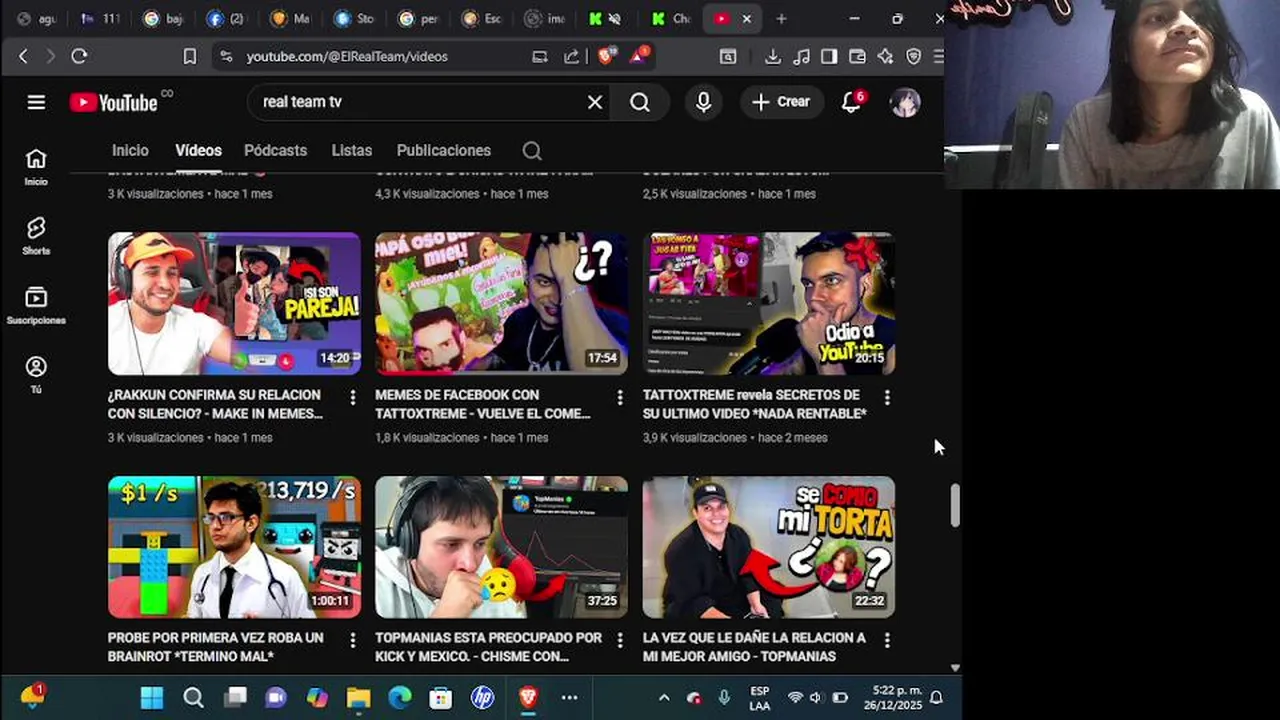Open the Brave Wallet icon

[x=857, y=57]
